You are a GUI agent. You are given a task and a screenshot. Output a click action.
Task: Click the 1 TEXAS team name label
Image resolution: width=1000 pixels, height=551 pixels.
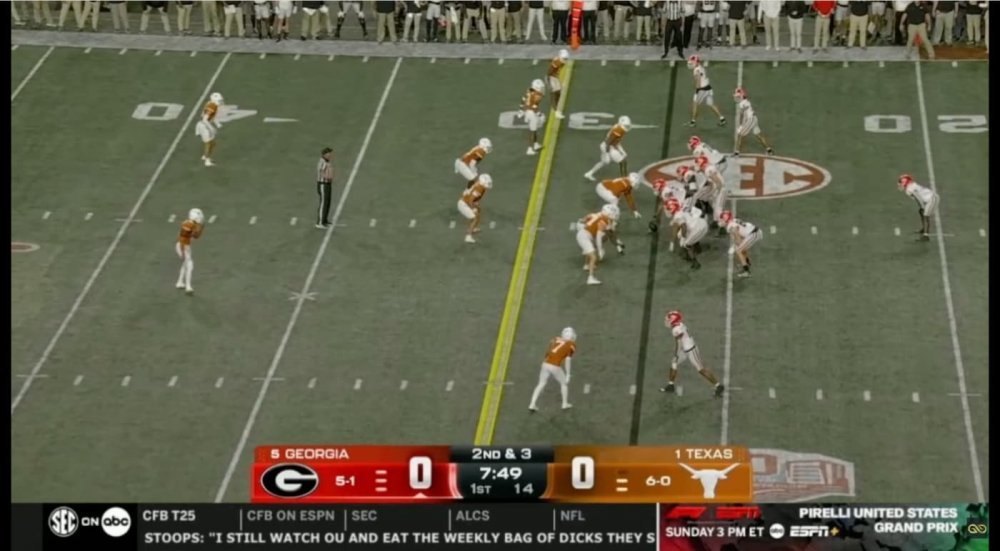click(703, 454)
